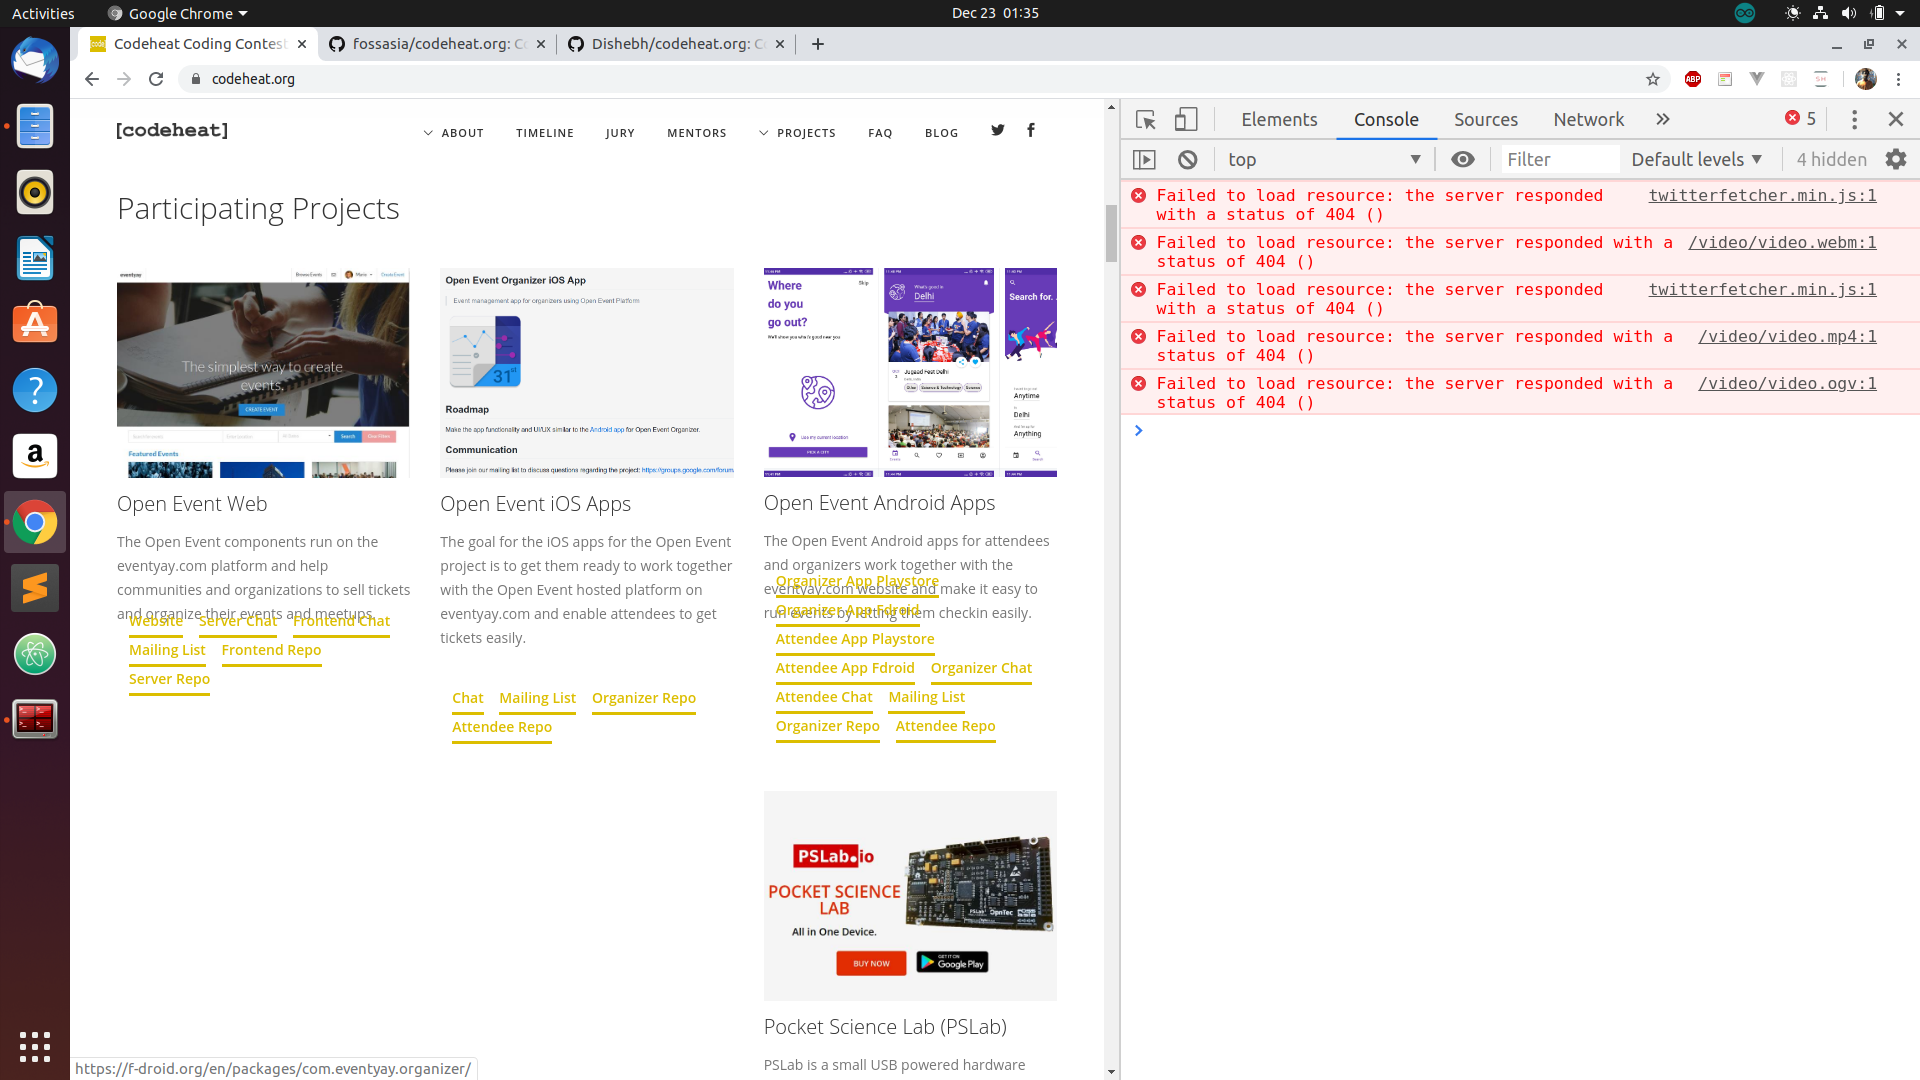The image size is (1920, 1080).
Task: Toggle the console sidebar panel
Action: coord(1144,159)
